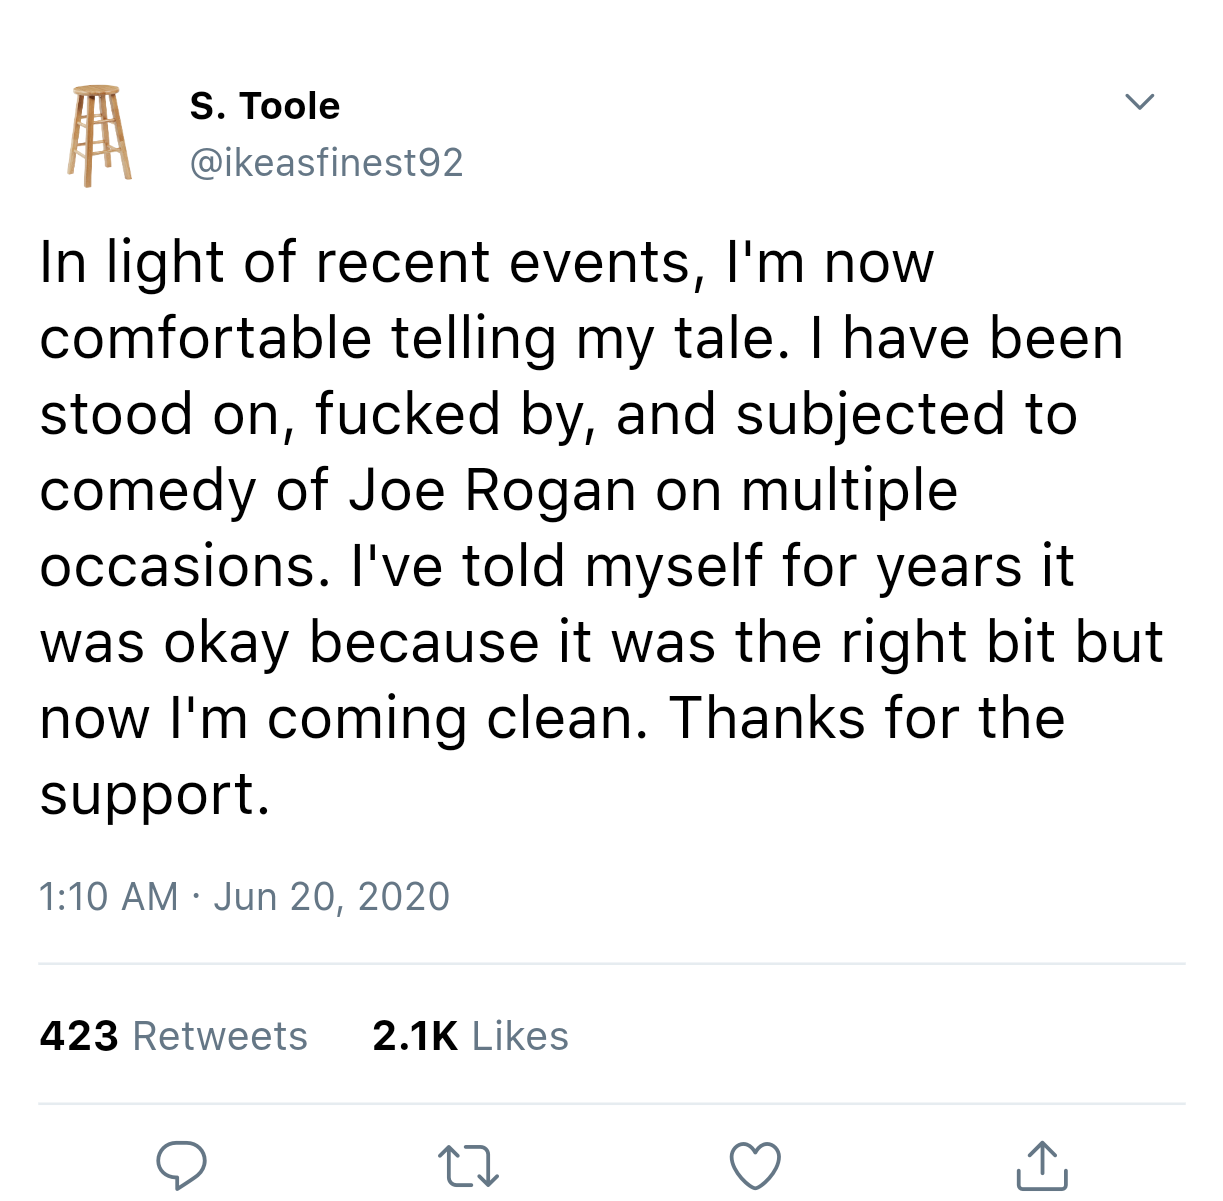1223x1201 pixels.
Task: Toggle retweet state for this post
Action: click(x=468, y=1163)
